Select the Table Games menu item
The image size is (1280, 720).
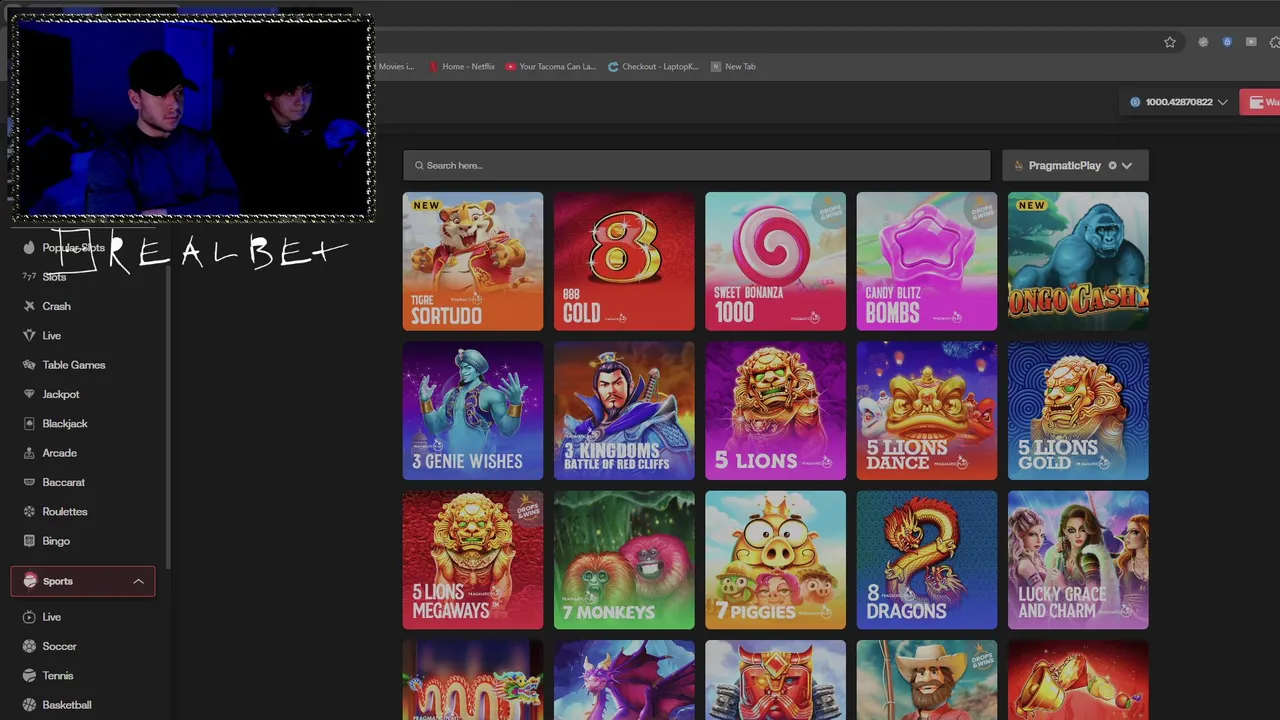[74, 365]
